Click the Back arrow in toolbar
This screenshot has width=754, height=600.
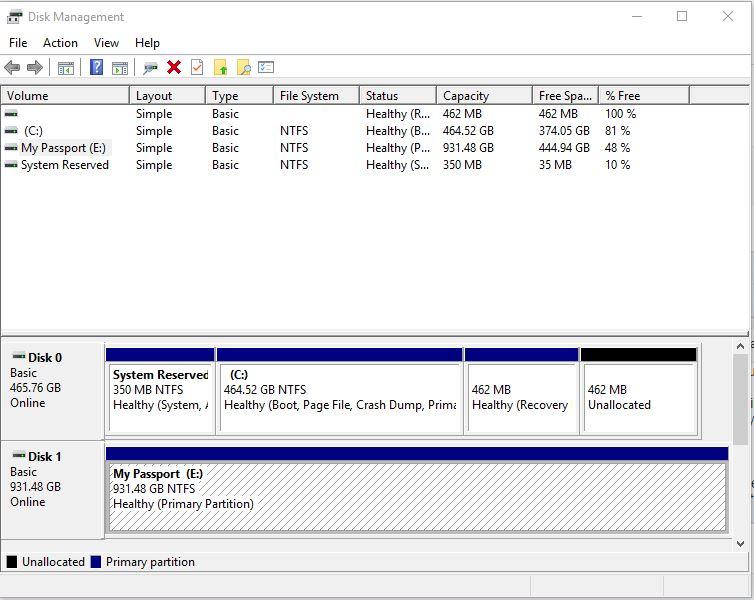(x=12, y=67)
